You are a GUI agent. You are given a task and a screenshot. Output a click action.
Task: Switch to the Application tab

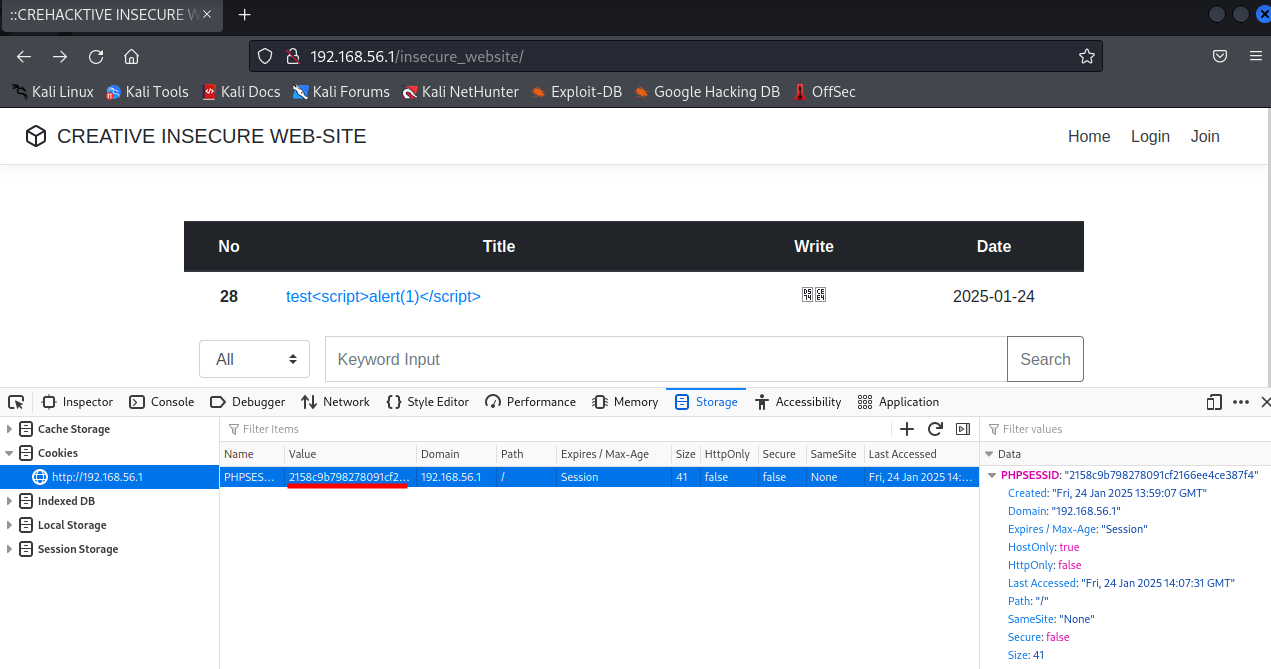tap(898, 402)
